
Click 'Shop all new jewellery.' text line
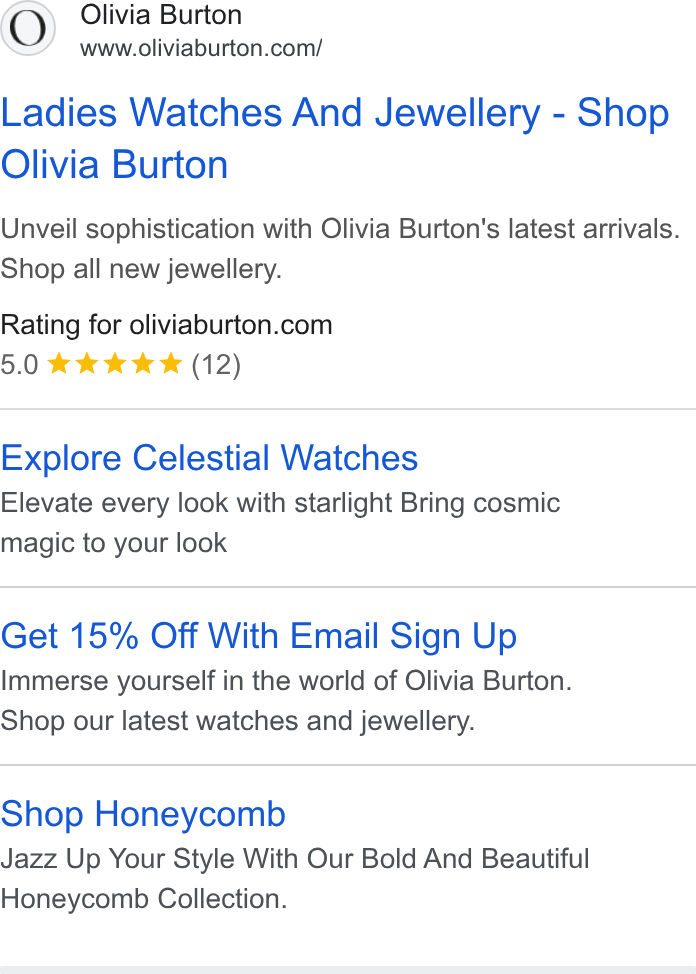point(141,269)
